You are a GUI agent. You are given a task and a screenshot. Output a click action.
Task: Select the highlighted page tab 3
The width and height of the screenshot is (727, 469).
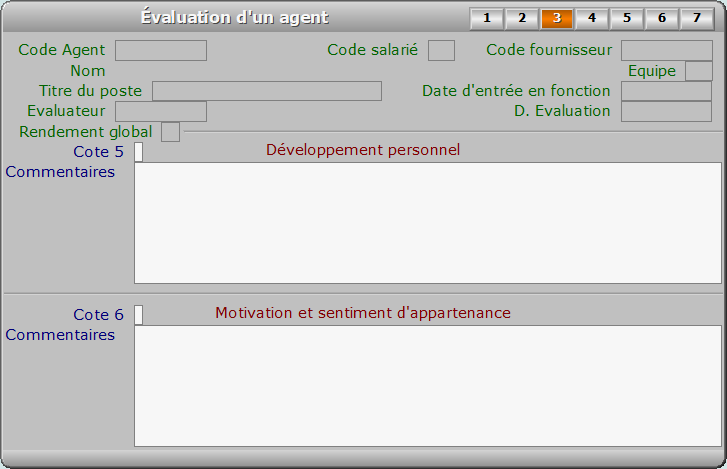557,19
